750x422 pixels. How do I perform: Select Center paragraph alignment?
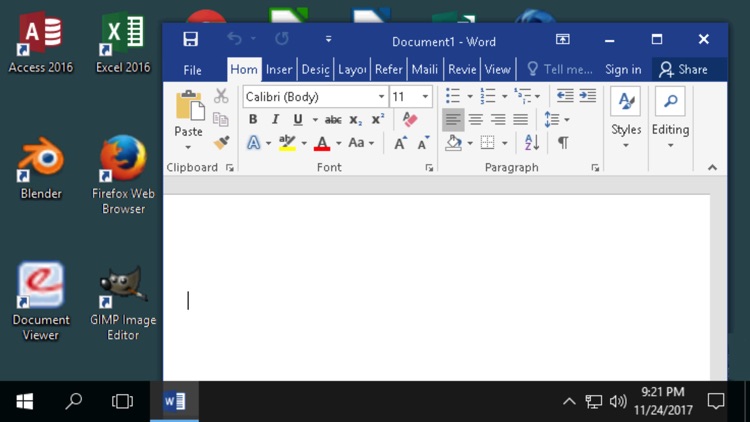coord(475,119)
